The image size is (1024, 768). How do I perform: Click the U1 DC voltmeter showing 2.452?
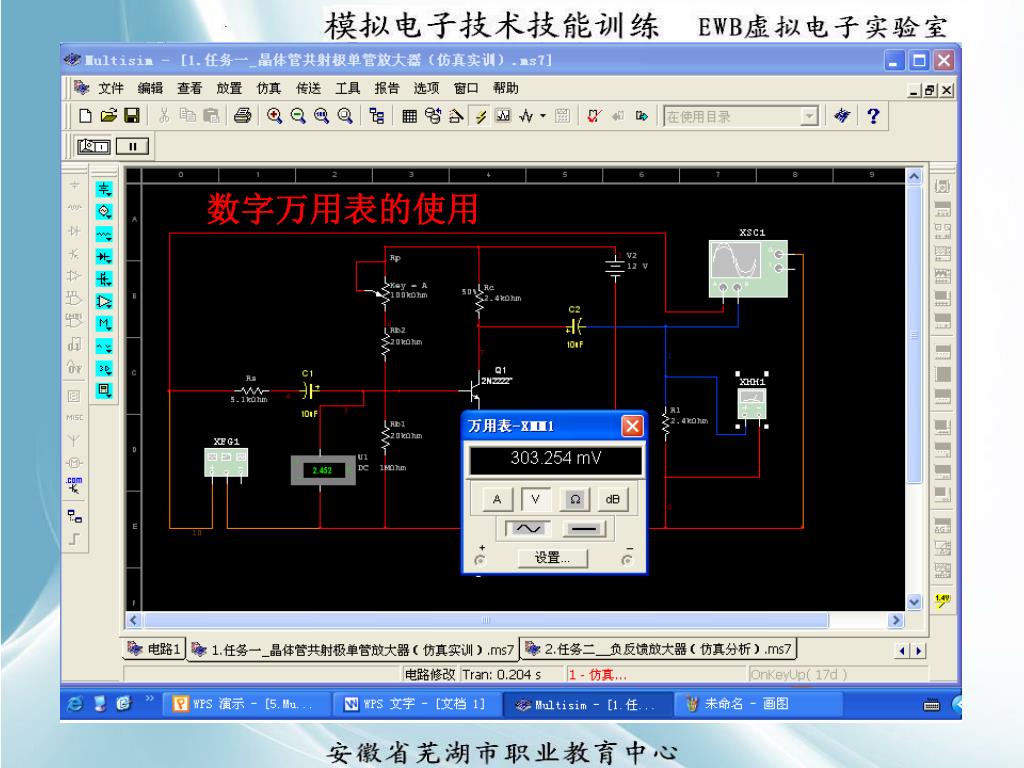click(323, 470)
